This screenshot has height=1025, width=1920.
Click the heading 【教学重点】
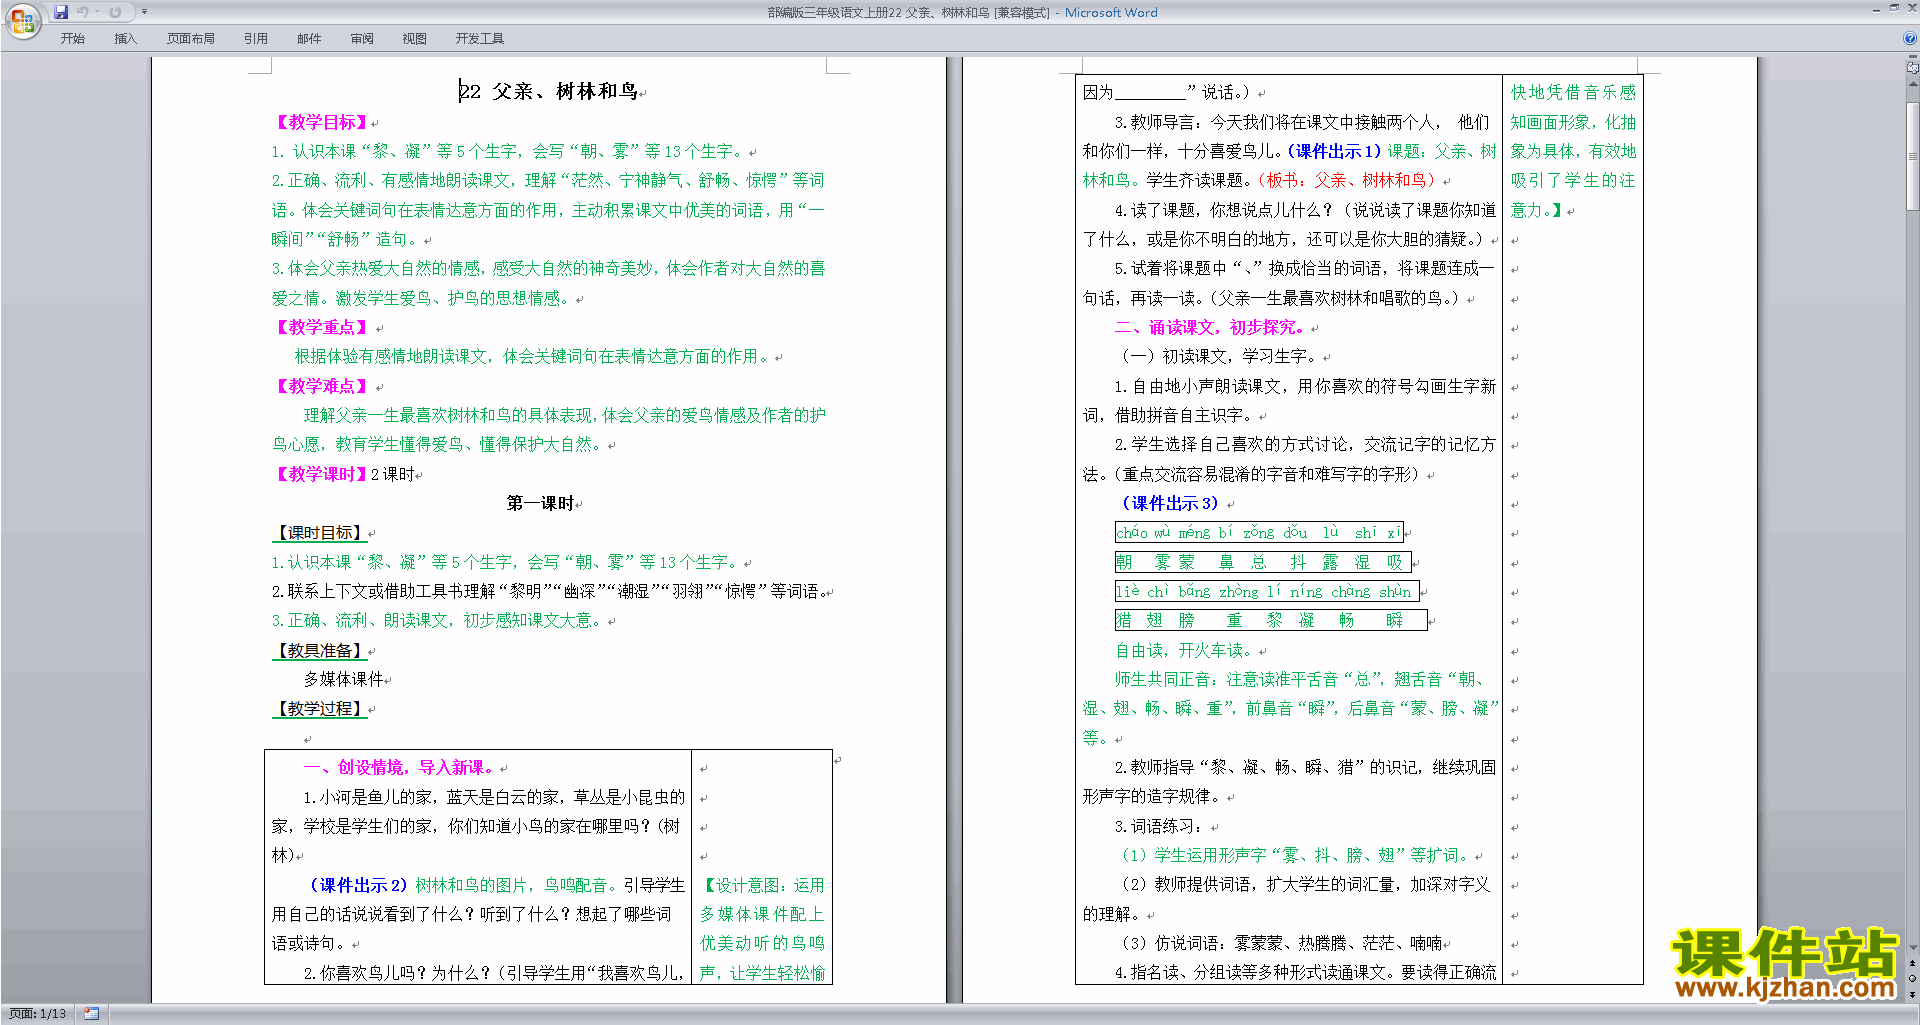321,327
